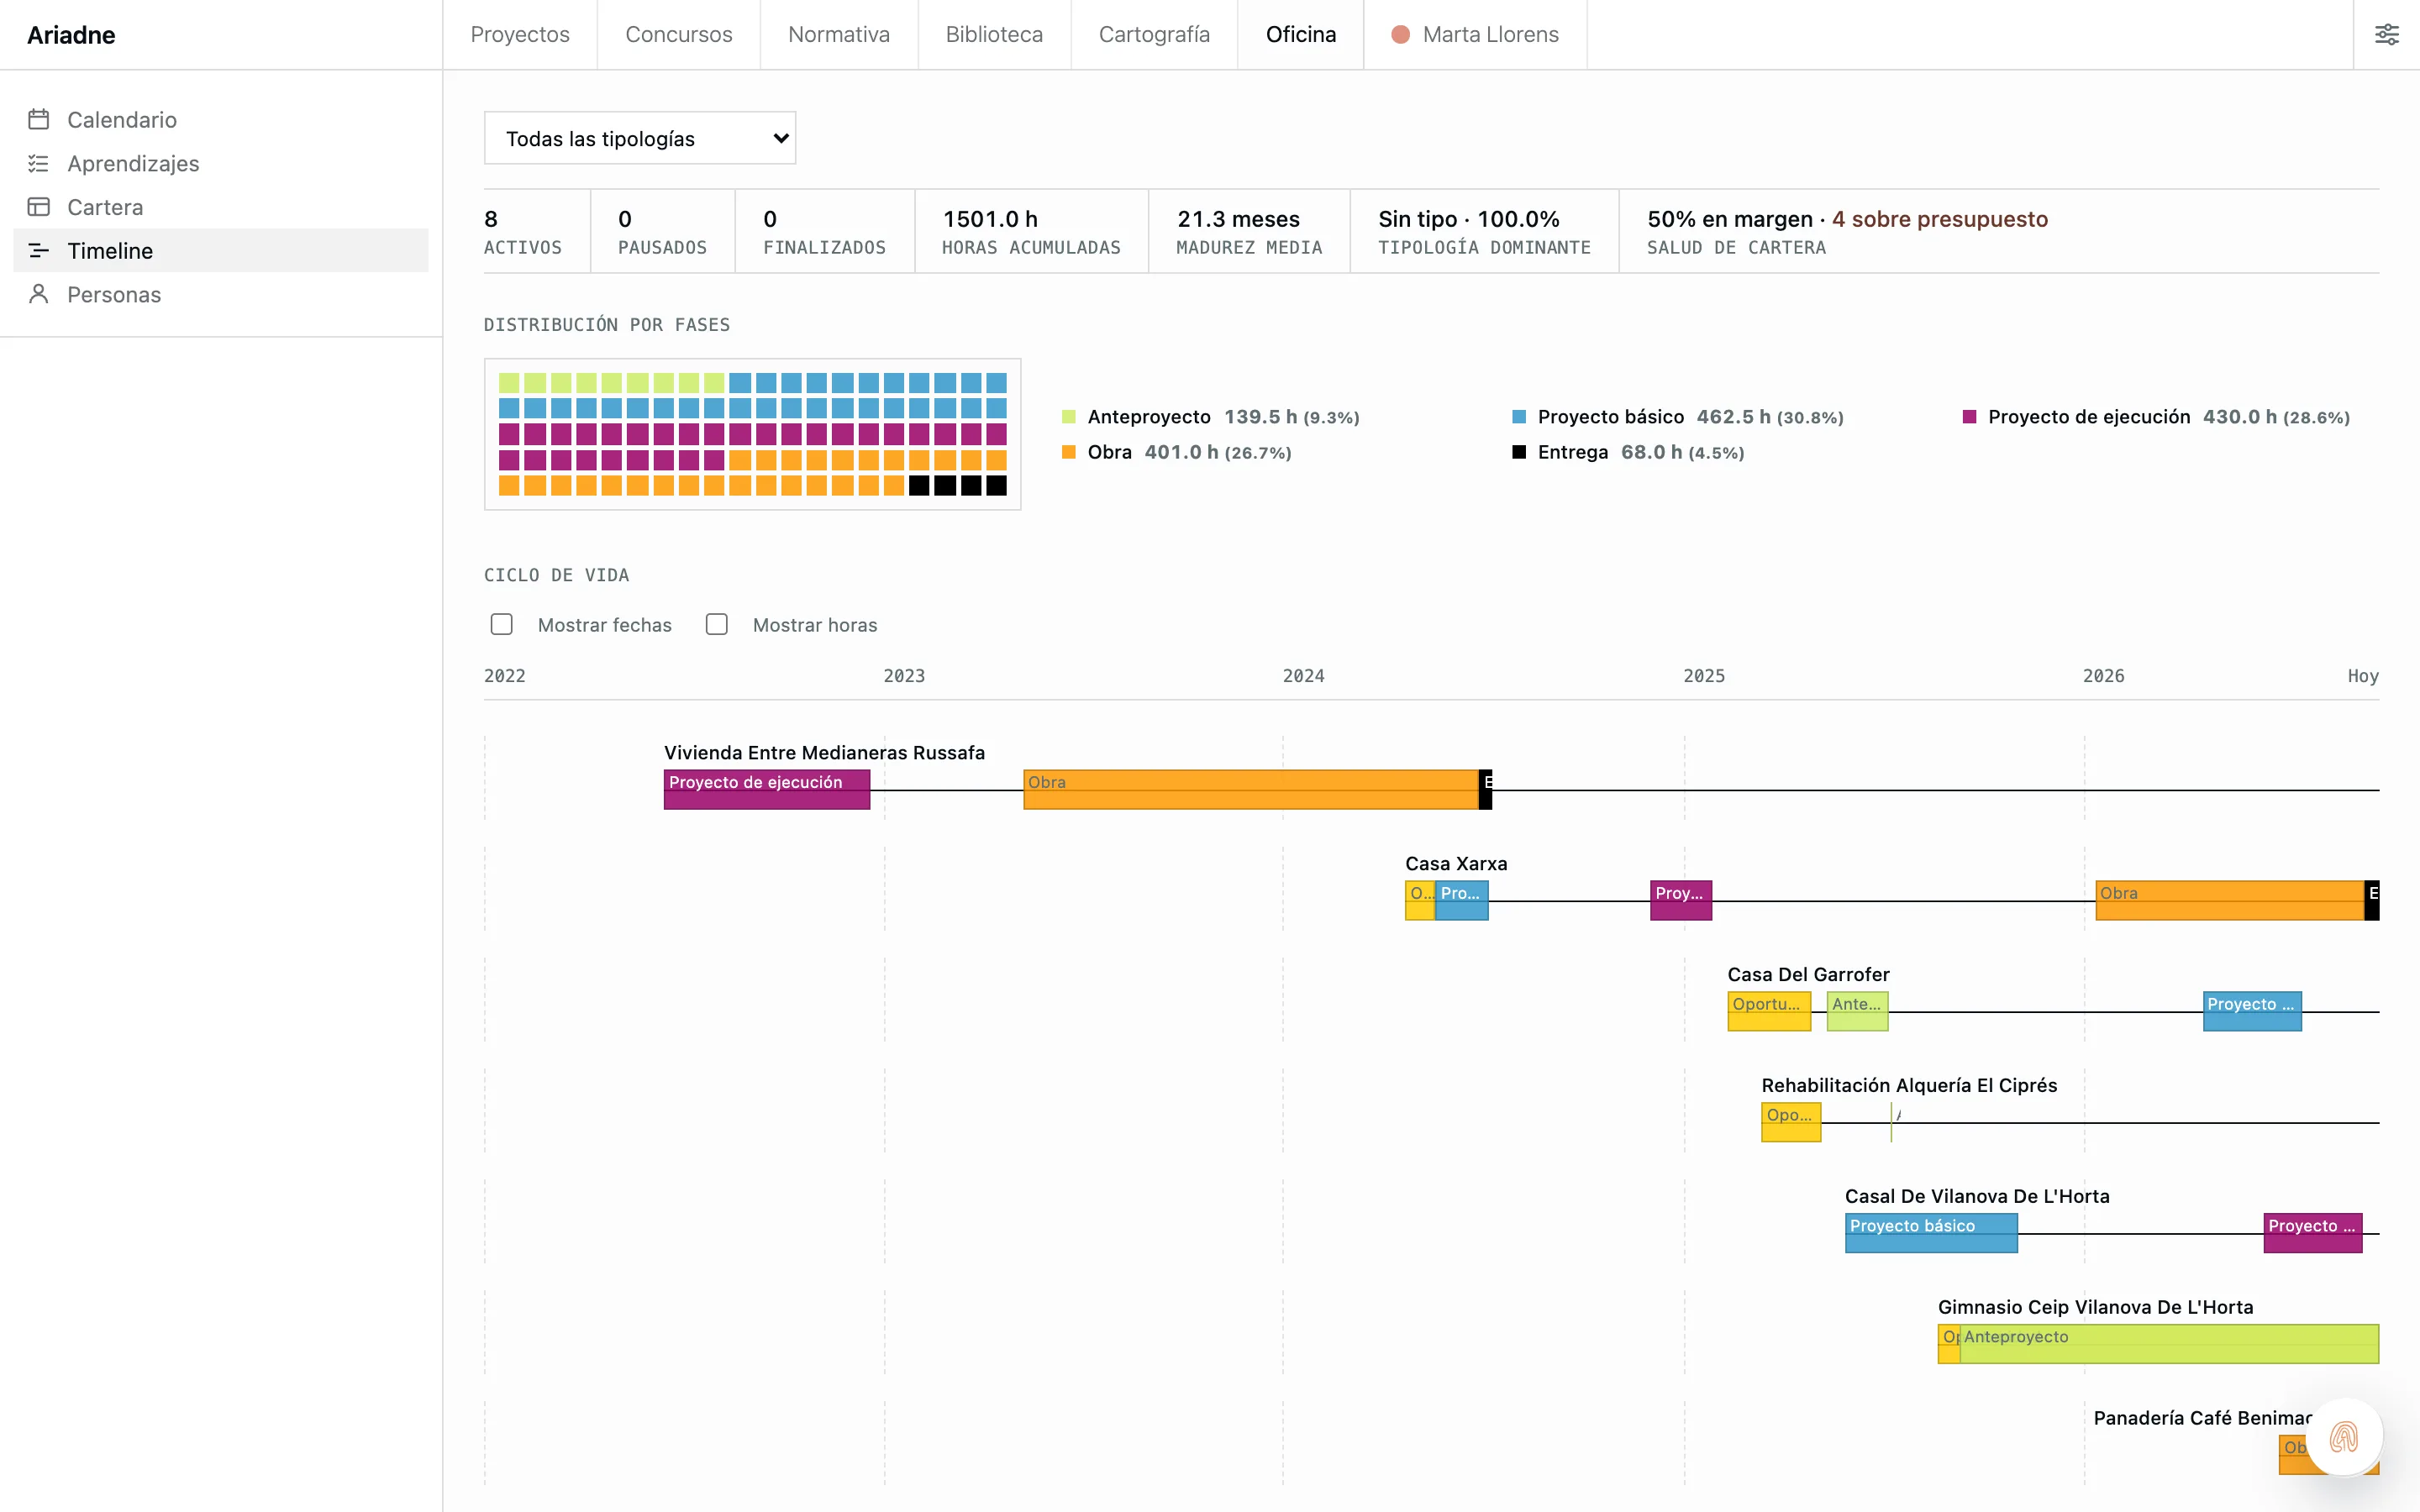Click the phase distribution waffle chart
2420x1512 pixels.
[x=752, y=434]
